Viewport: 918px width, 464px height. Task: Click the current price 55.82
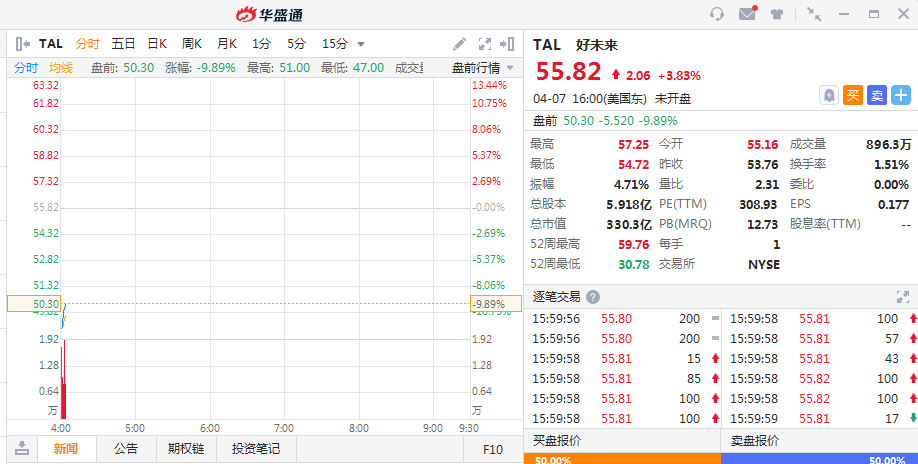pos(568,72)
